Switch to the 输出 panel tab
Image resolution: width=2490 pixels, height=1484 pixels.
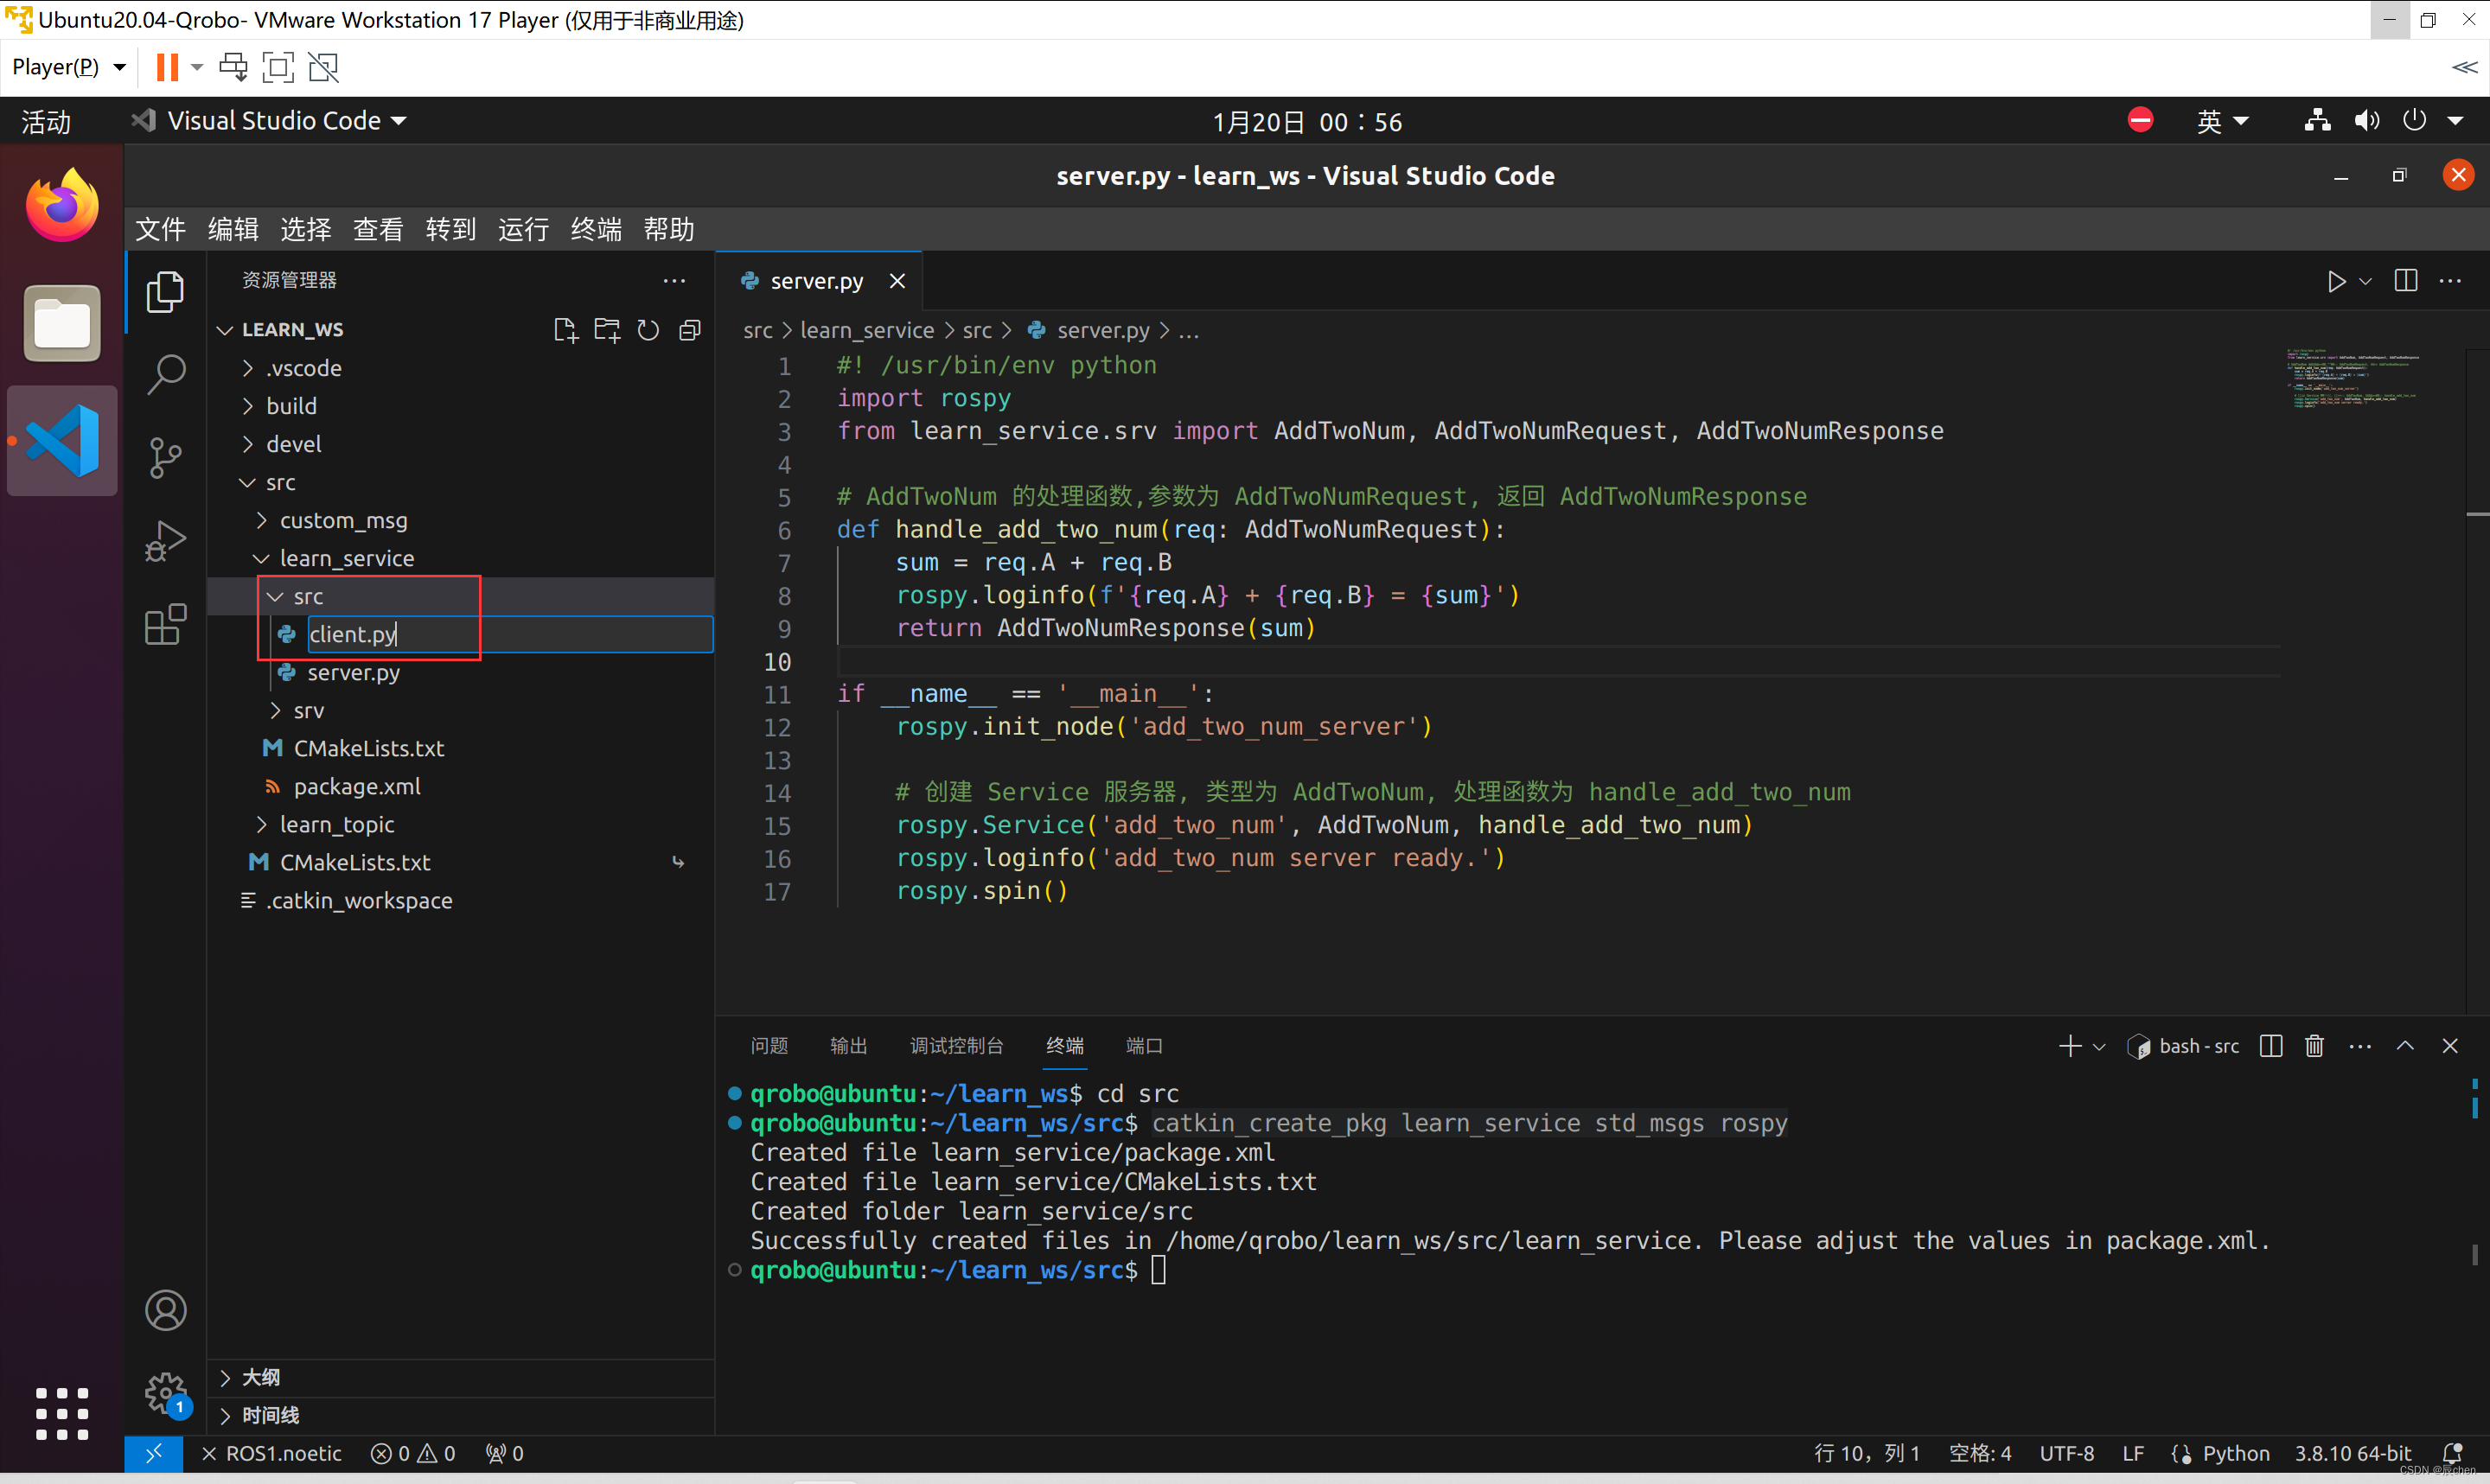coord(849,1046)
